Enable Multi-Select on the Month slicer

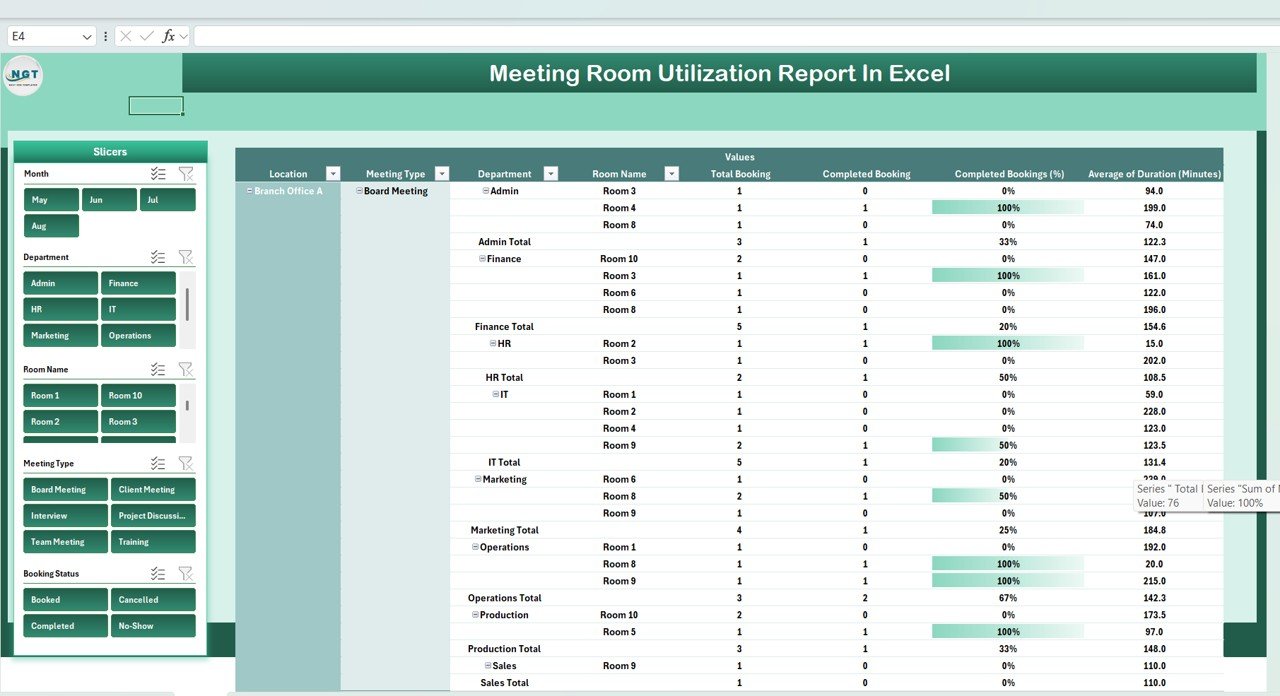click(157, 173)
